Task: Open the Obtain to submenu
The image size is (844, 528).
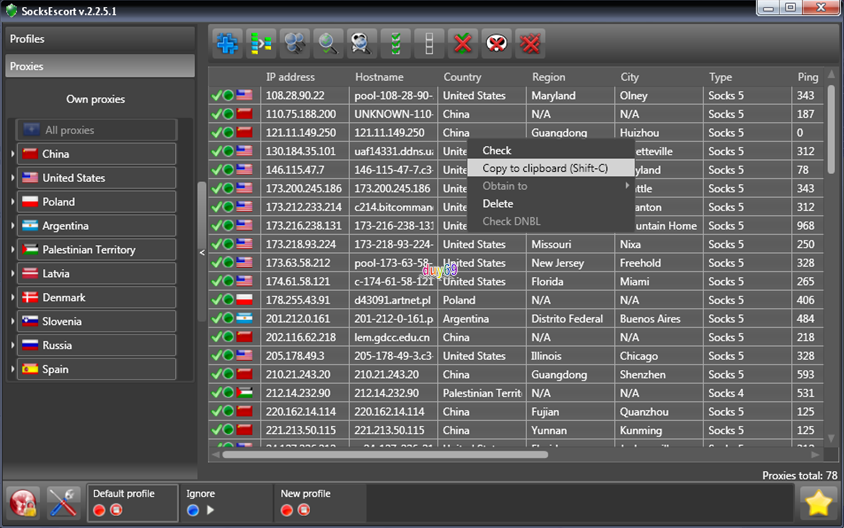Action: 551,186
